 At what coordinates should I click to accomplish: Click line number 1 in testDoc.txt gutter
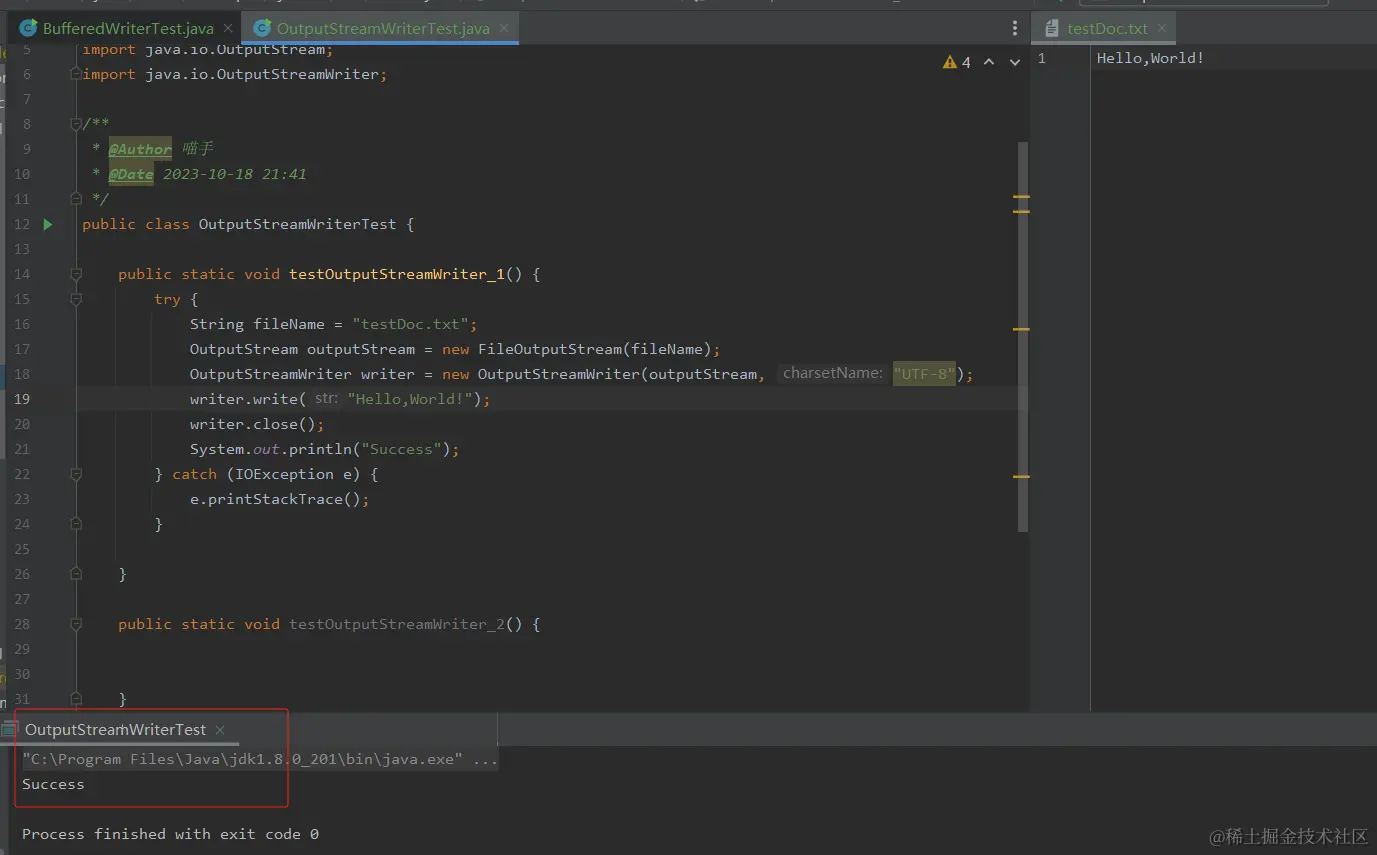pyautogui.click(x=1042, y=58)
